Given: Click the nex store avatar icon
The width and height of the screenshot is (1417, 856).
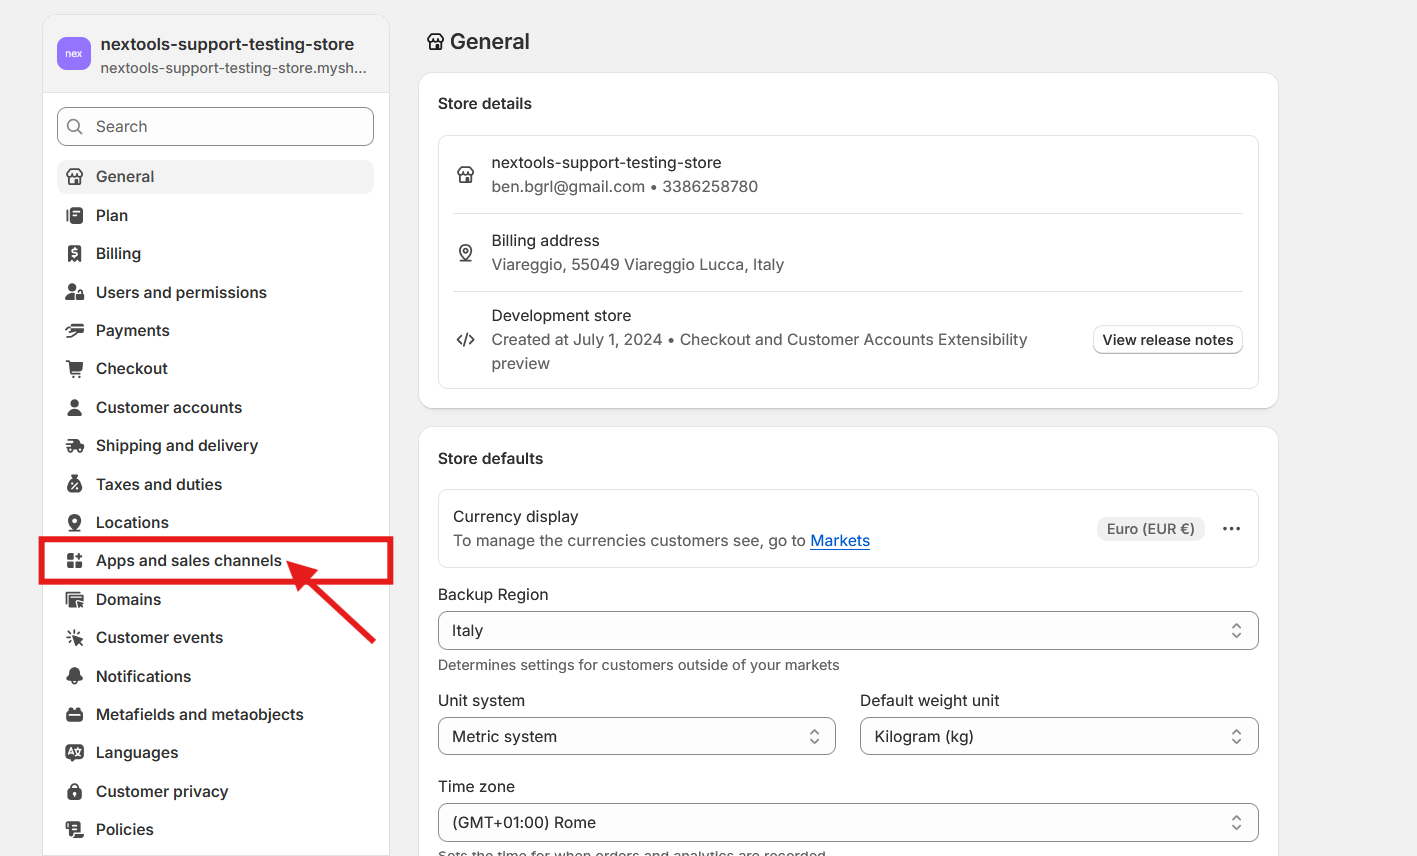Looking at the screenshot, I should (74, 54).
